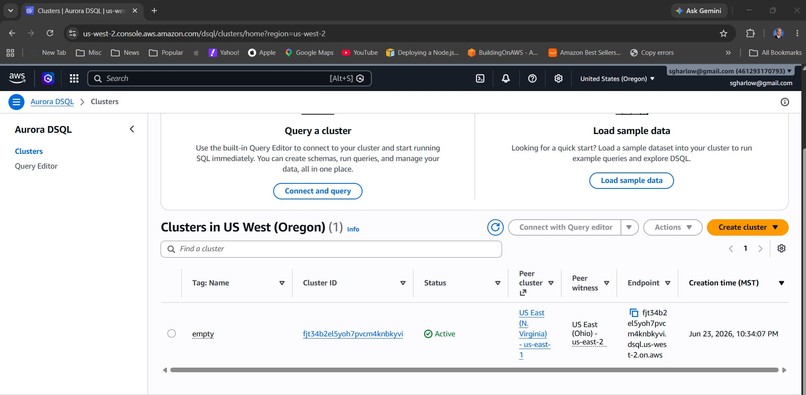Open the Info link beside Clusters heading
The image size is (806, 395).
(353, 229)
